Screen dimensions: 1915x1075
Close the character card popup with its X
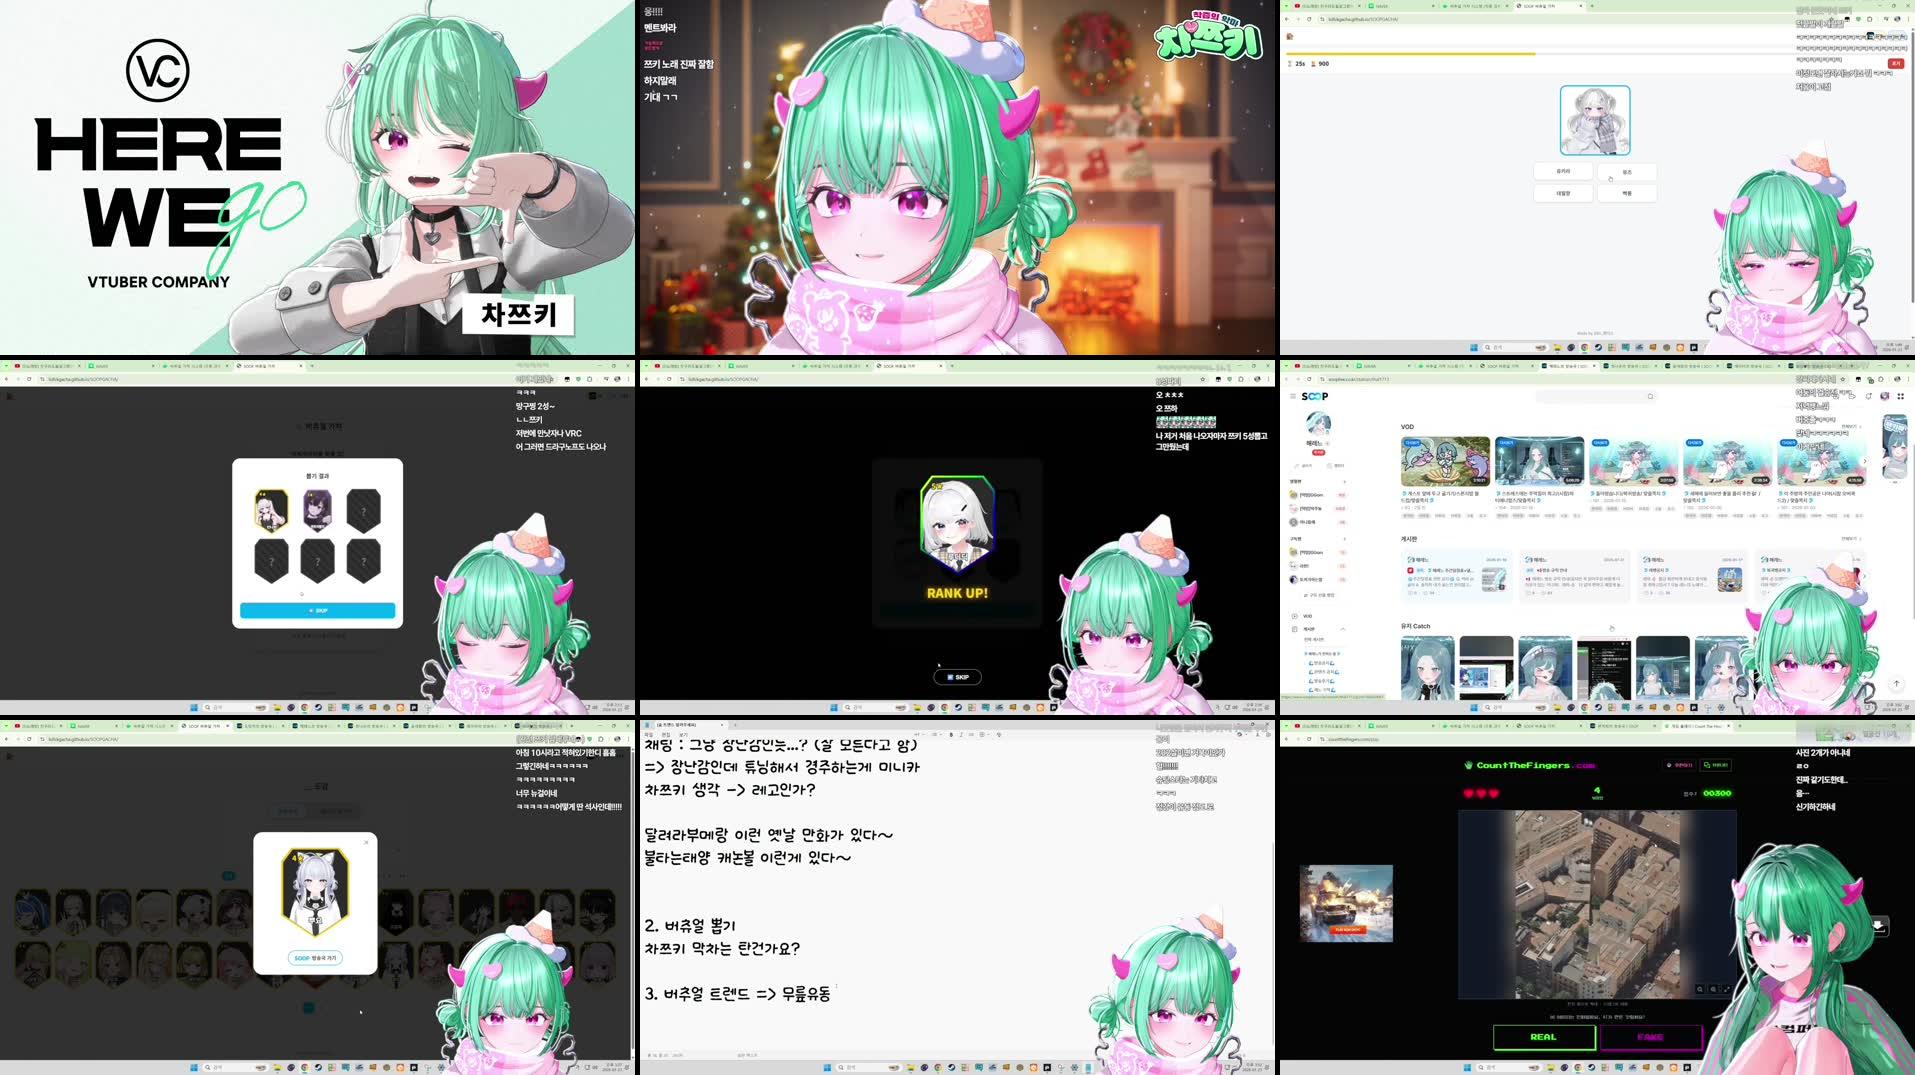pos(366,842)
